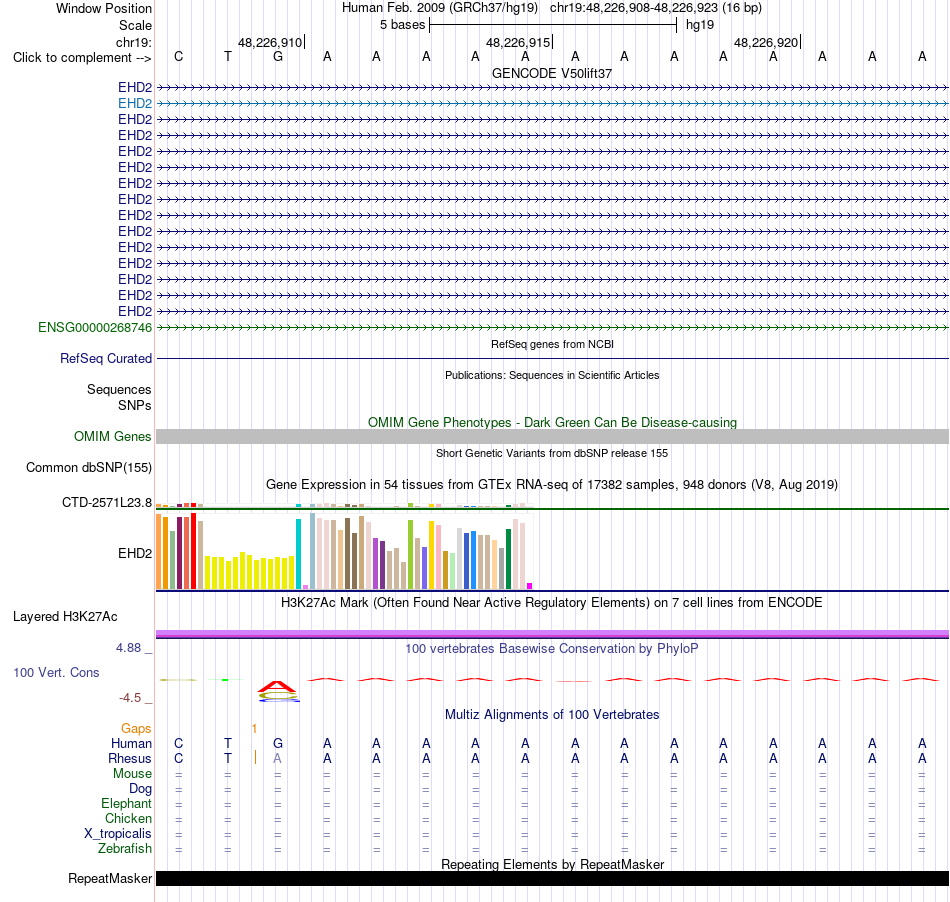Viewport: 950px width, 902px height.
Task: Click the Zebrafish alignment row label
Action: point(125,848)
